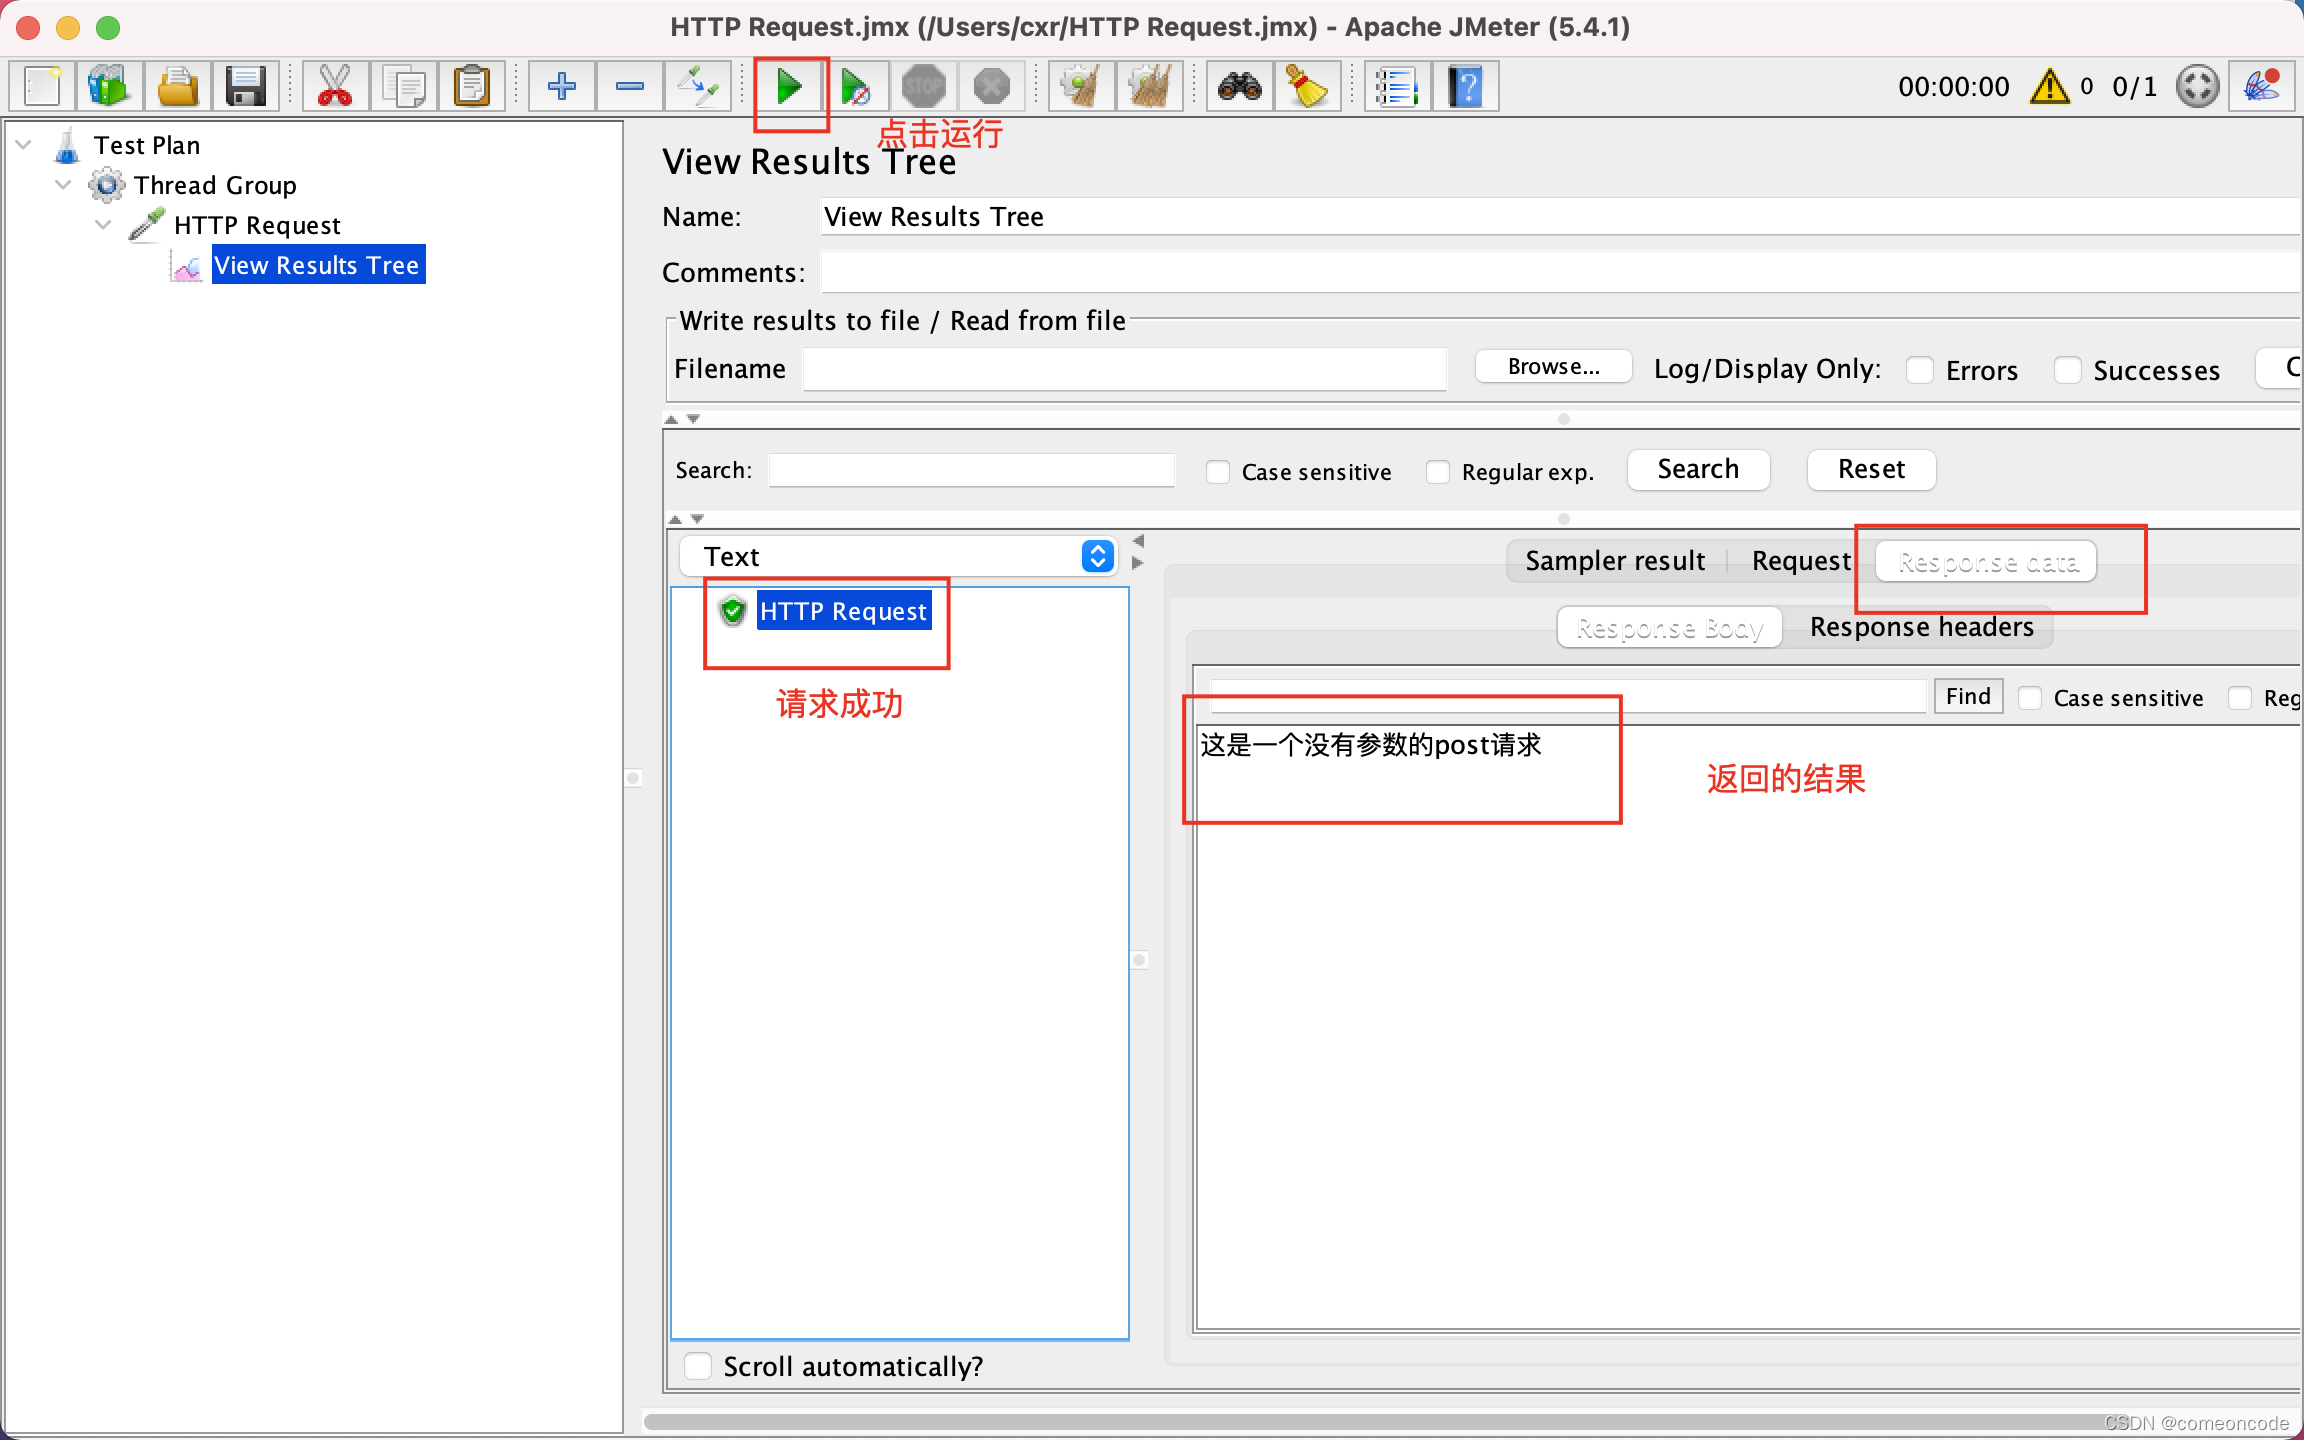Collapse the HTTP Request tree node
2304x1440 pixels.
click(x=103, y=225)
